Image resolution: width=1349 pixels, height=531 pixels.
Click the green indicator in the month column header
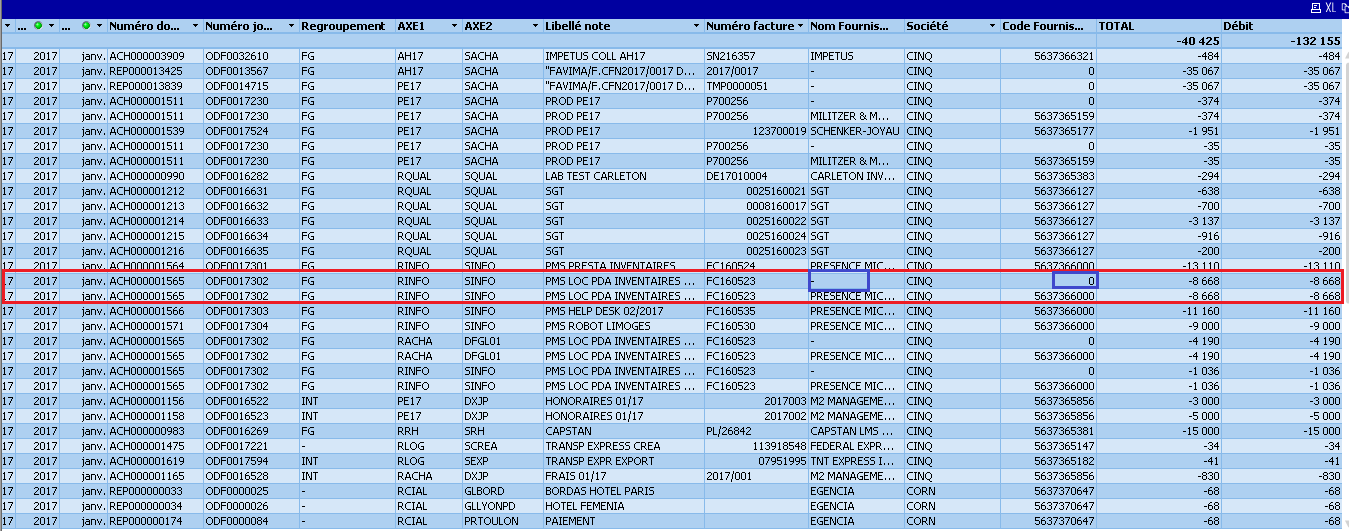tap(86, 25)
